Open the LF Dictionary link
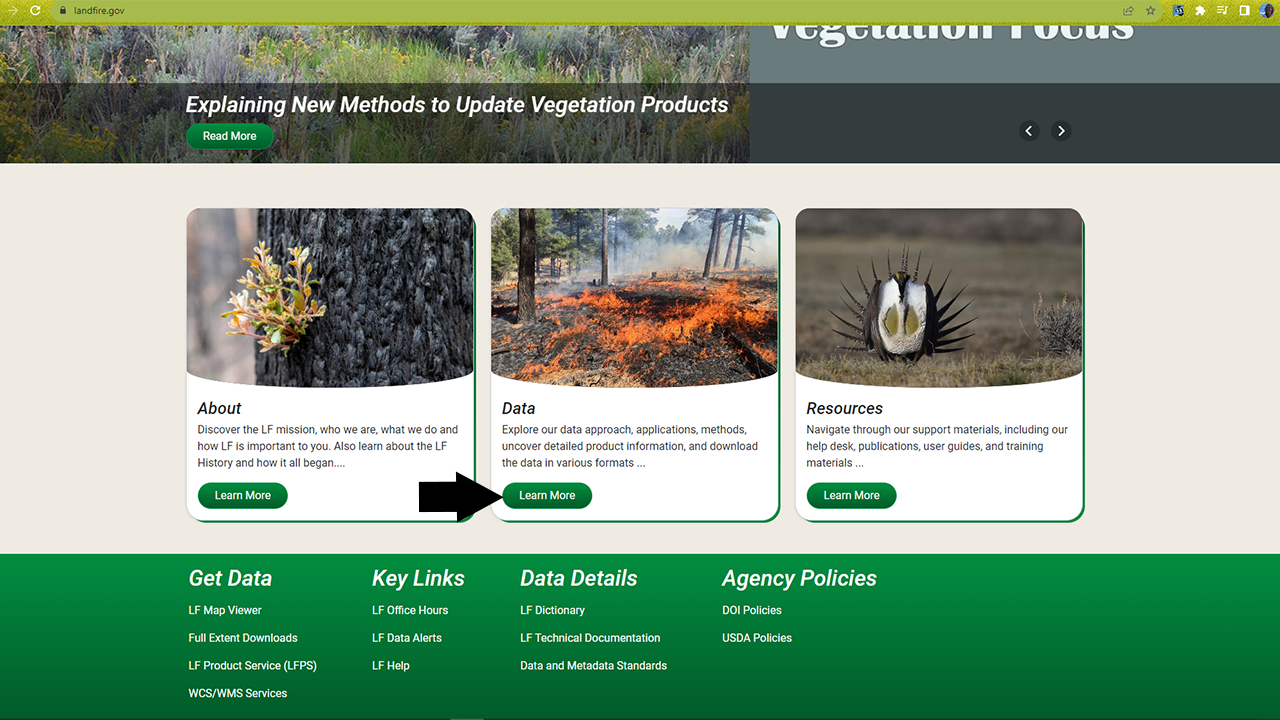 [553, 610]
